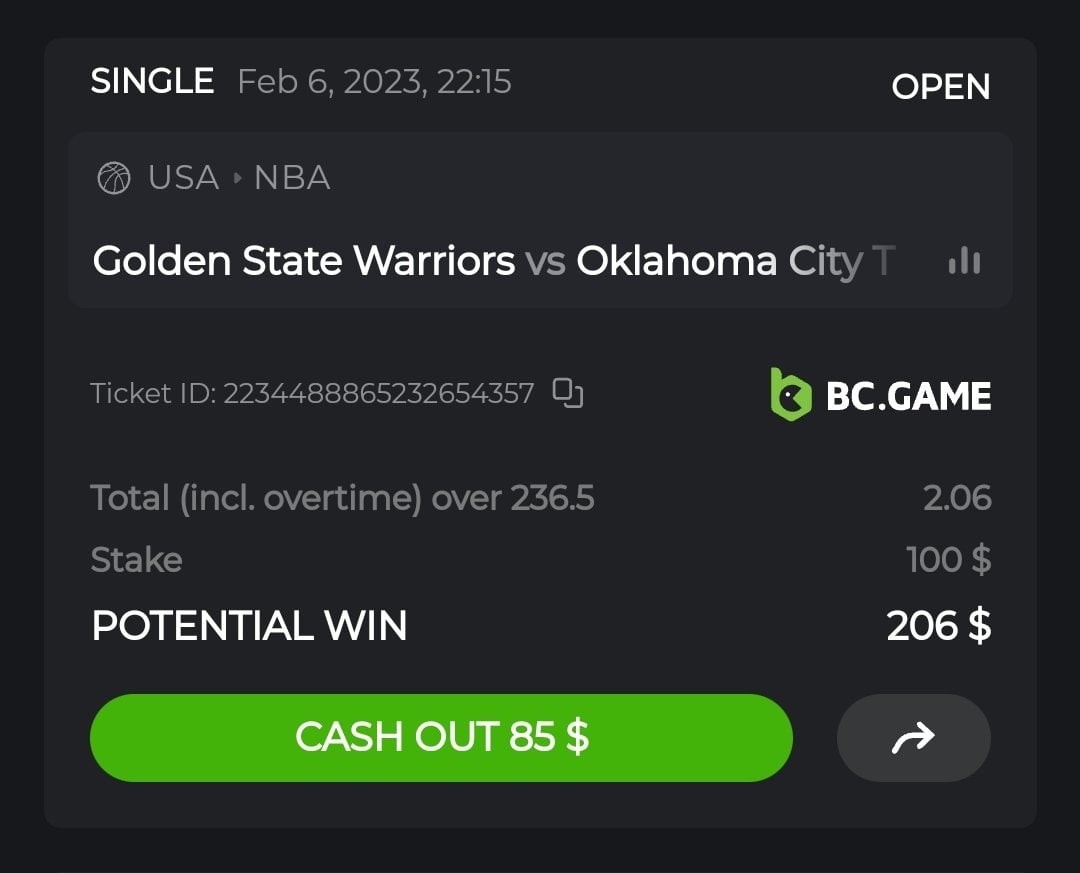
Task: Click the arrow between USA and NBA
Action: coord(237,179)
